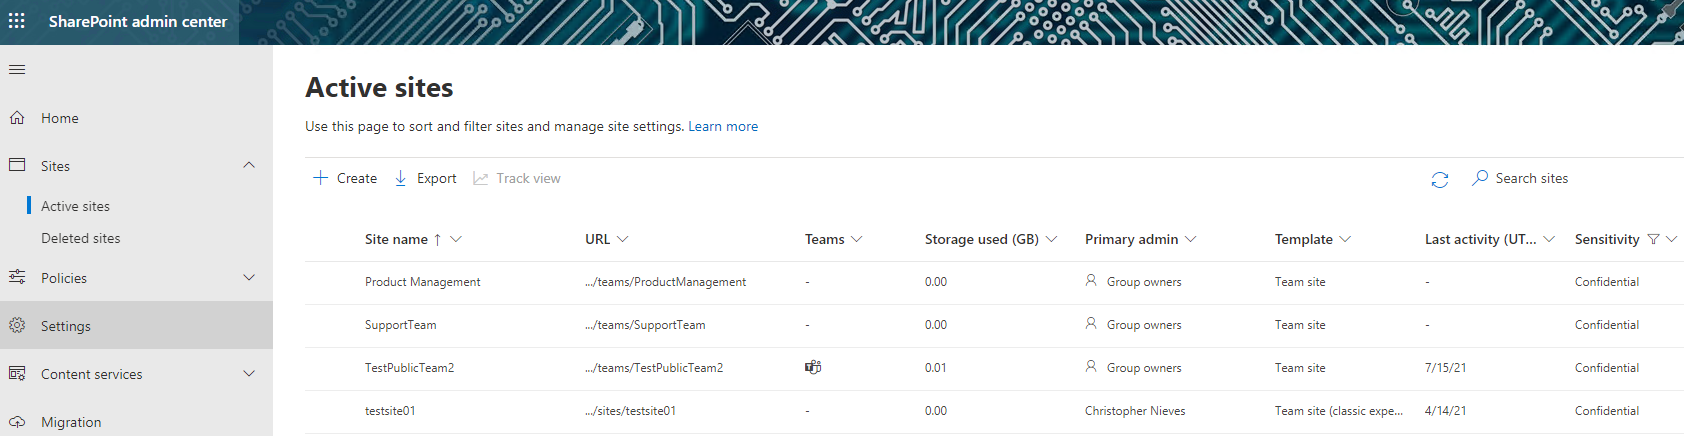The height and width of the screenshot is (436, 1684).
Task: Export the sites list
Action: [x=425, y=178]
